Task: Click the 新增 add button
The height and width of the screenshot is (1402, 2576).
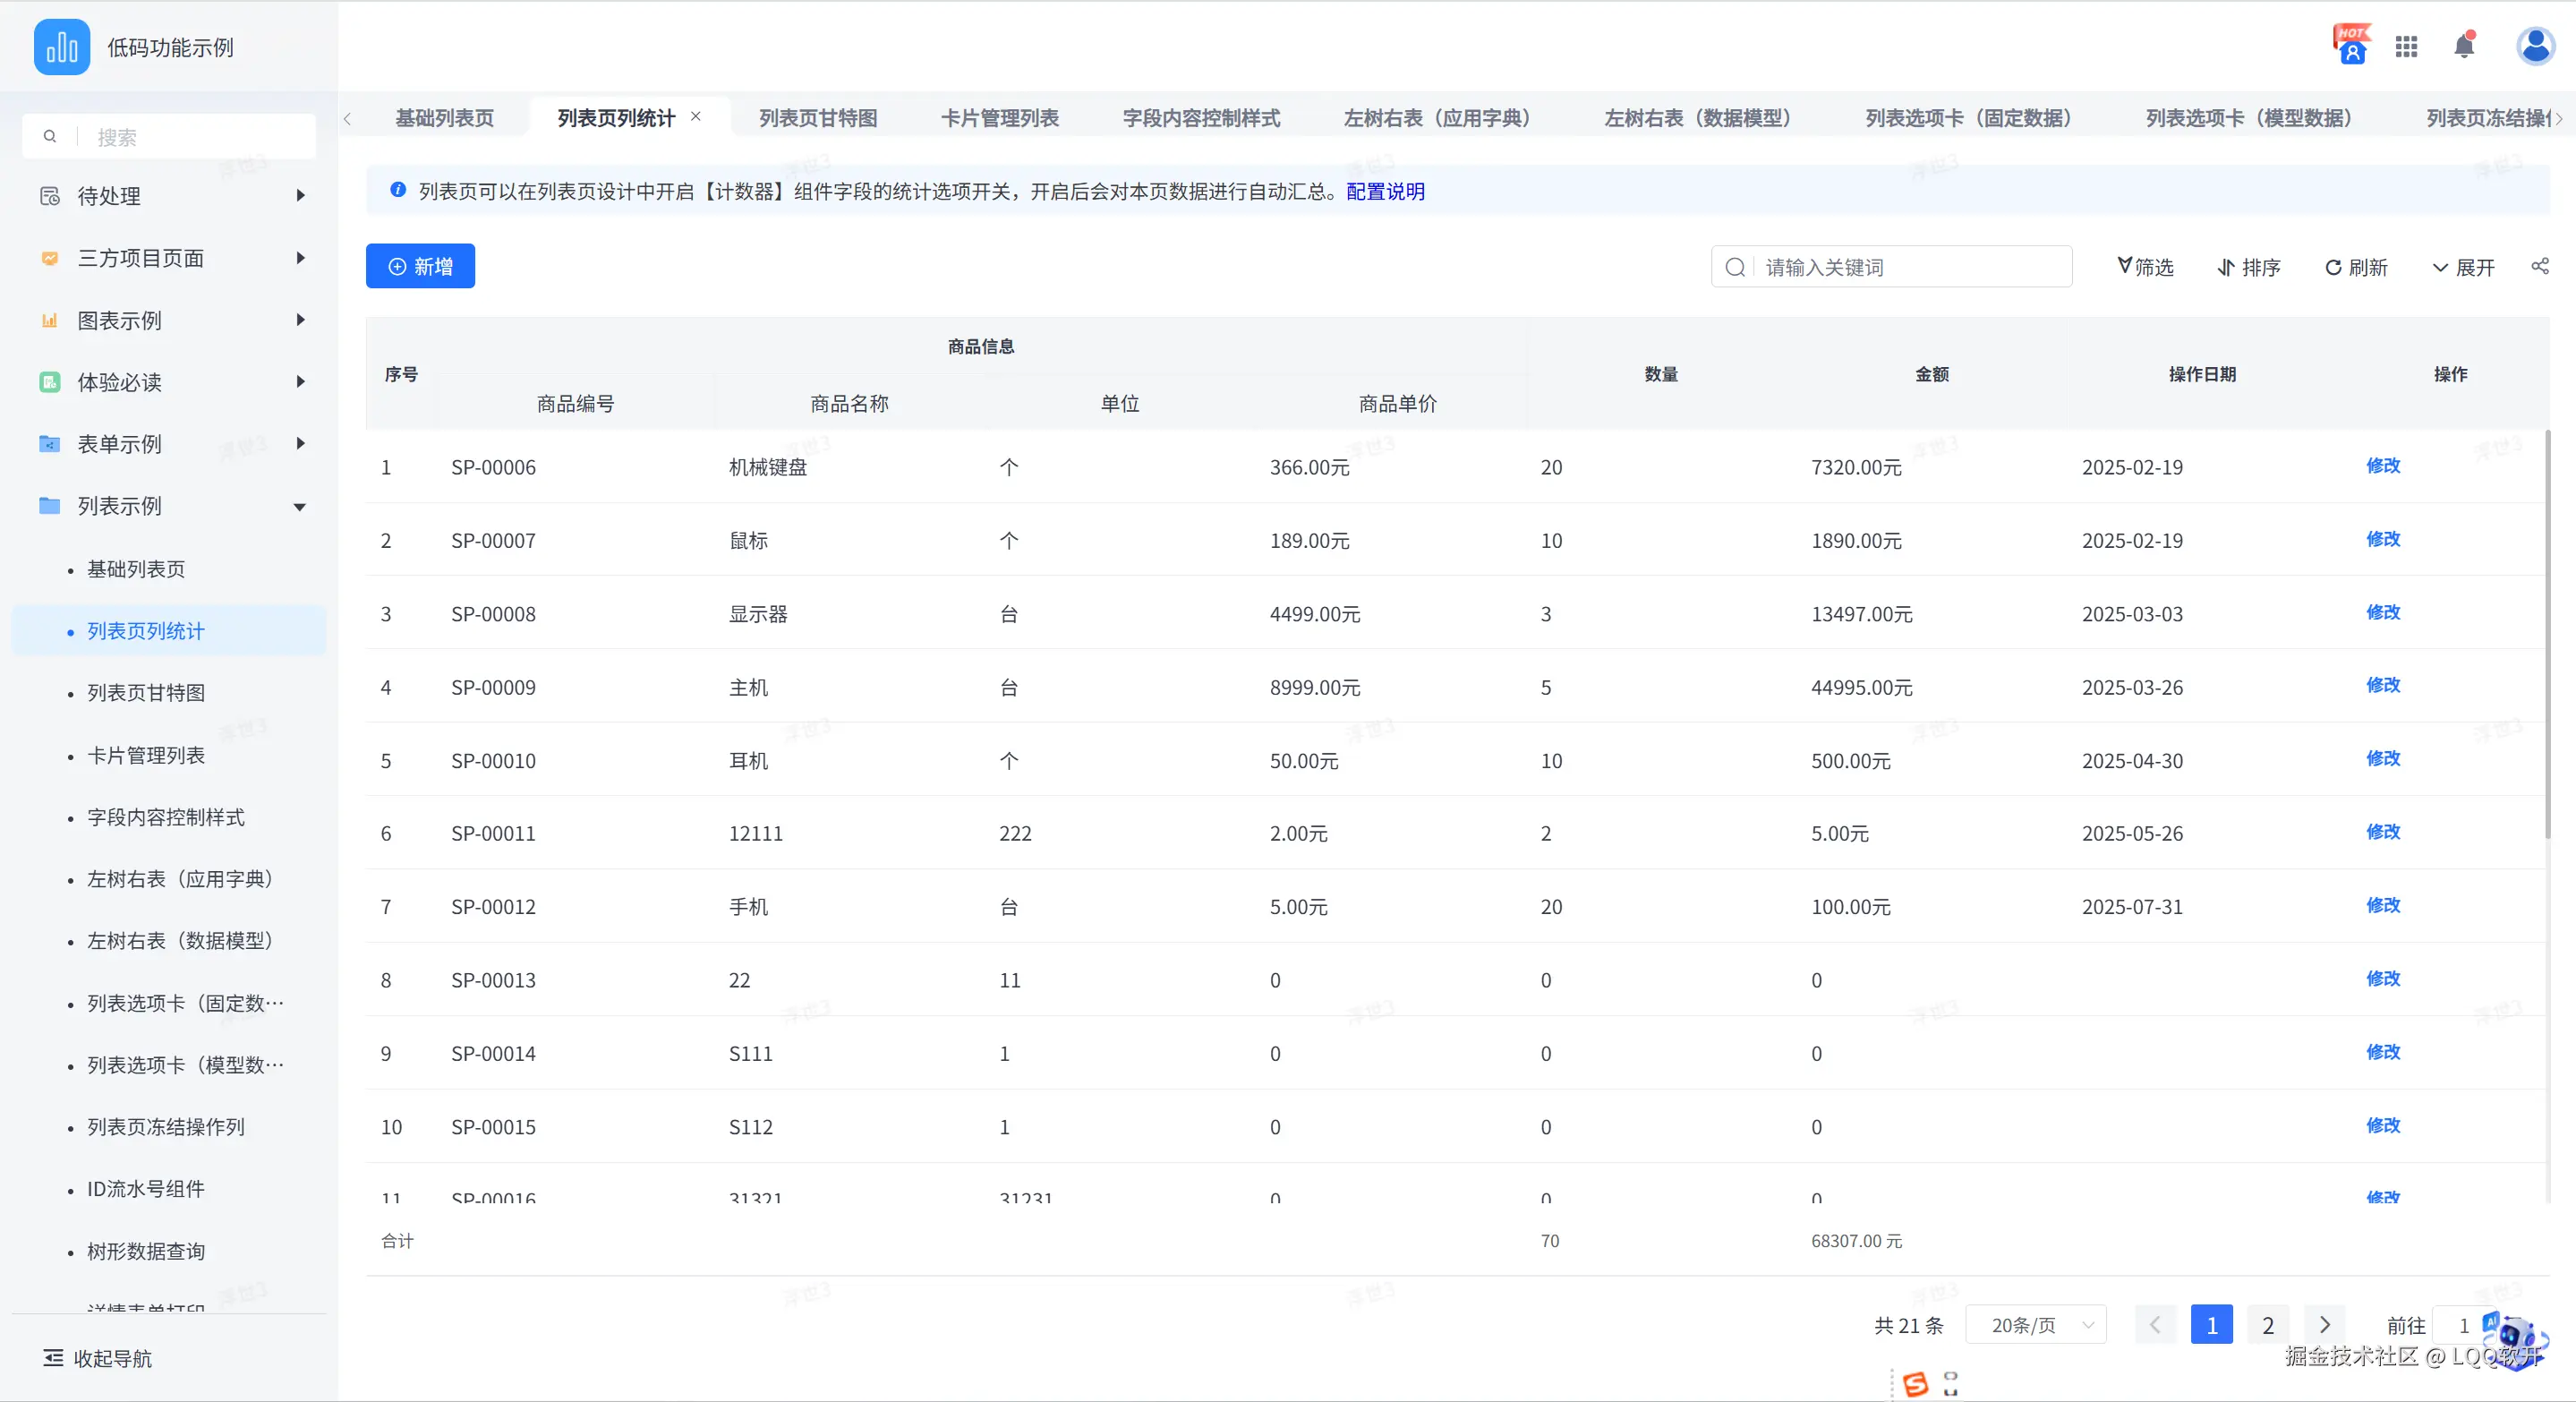Action: [x=420, y=266]
